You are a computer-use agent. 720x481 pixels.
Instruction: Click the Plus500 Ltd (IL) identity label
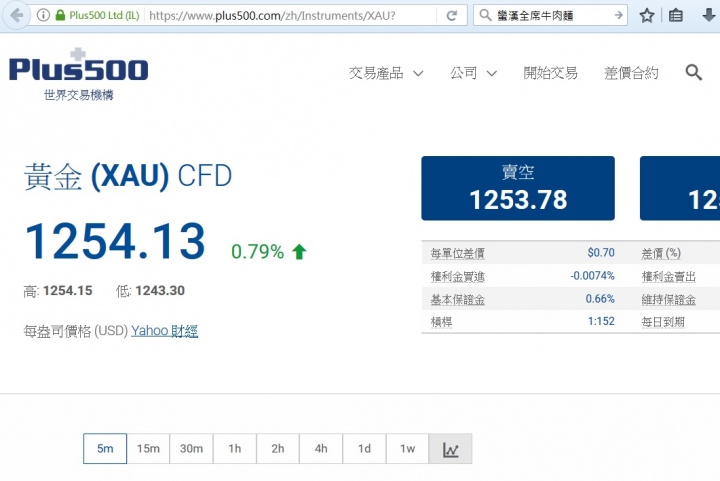tap(104, 16)
